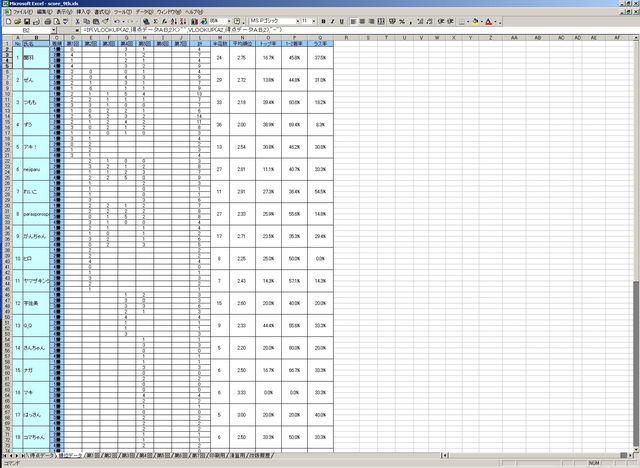
Task: Select the 第1回 sheet tab
Action: pyautogui.click(x=91, y=455)
